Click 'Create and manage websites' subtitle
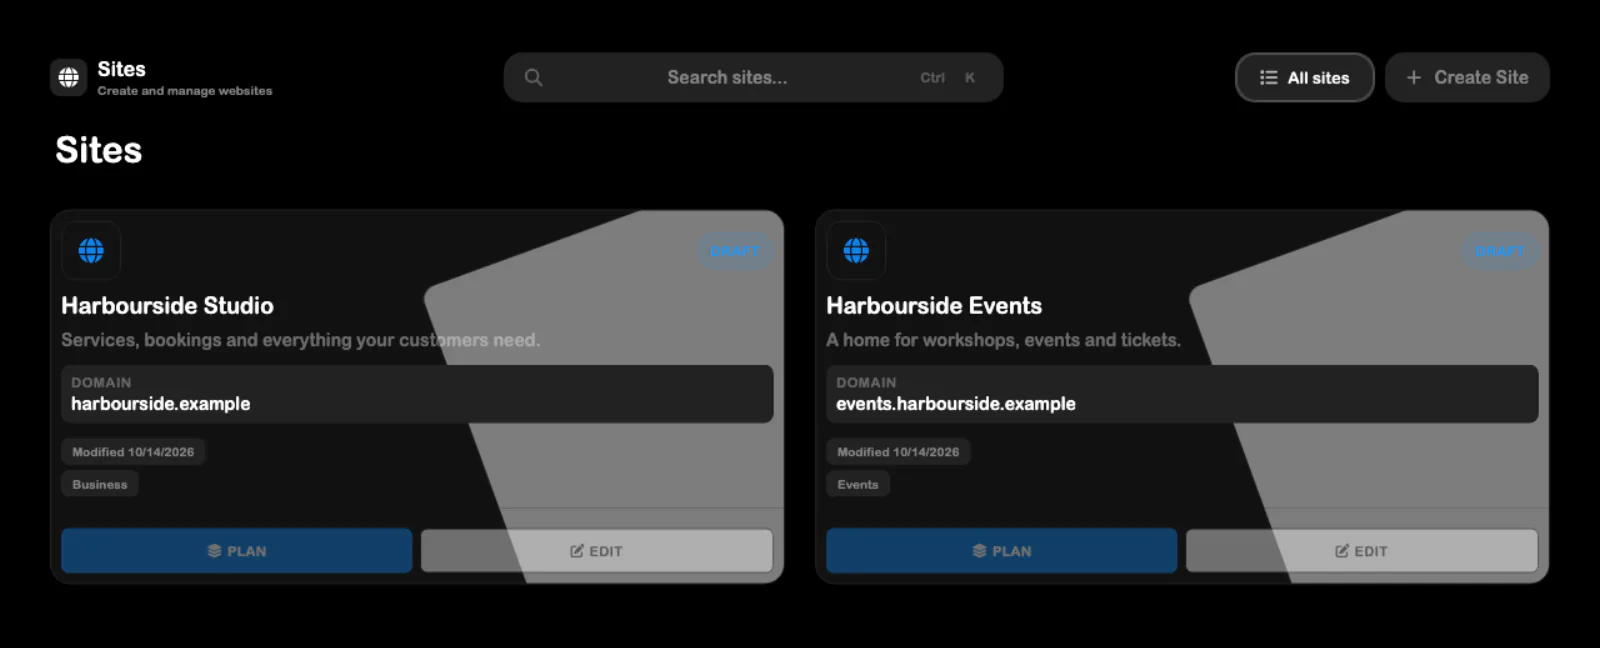Image resolution: width=1600 pixels, height=648 pixels. 185,91
